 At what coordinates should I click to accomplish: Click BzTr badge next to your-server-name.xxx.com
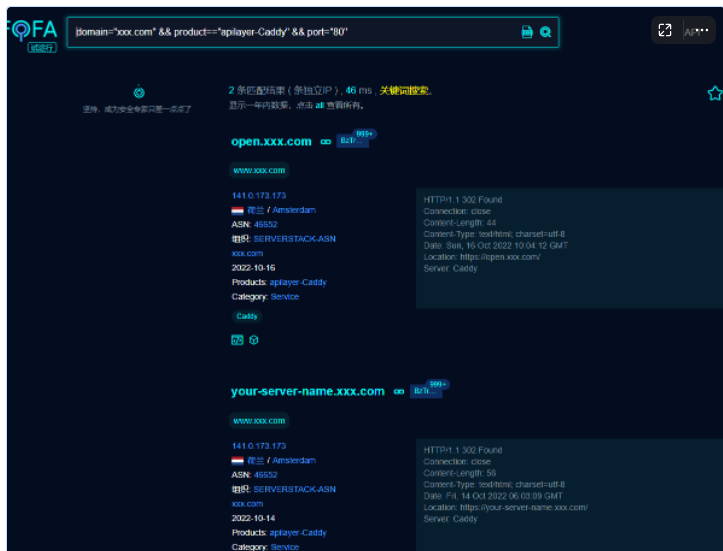coord(426,391)
